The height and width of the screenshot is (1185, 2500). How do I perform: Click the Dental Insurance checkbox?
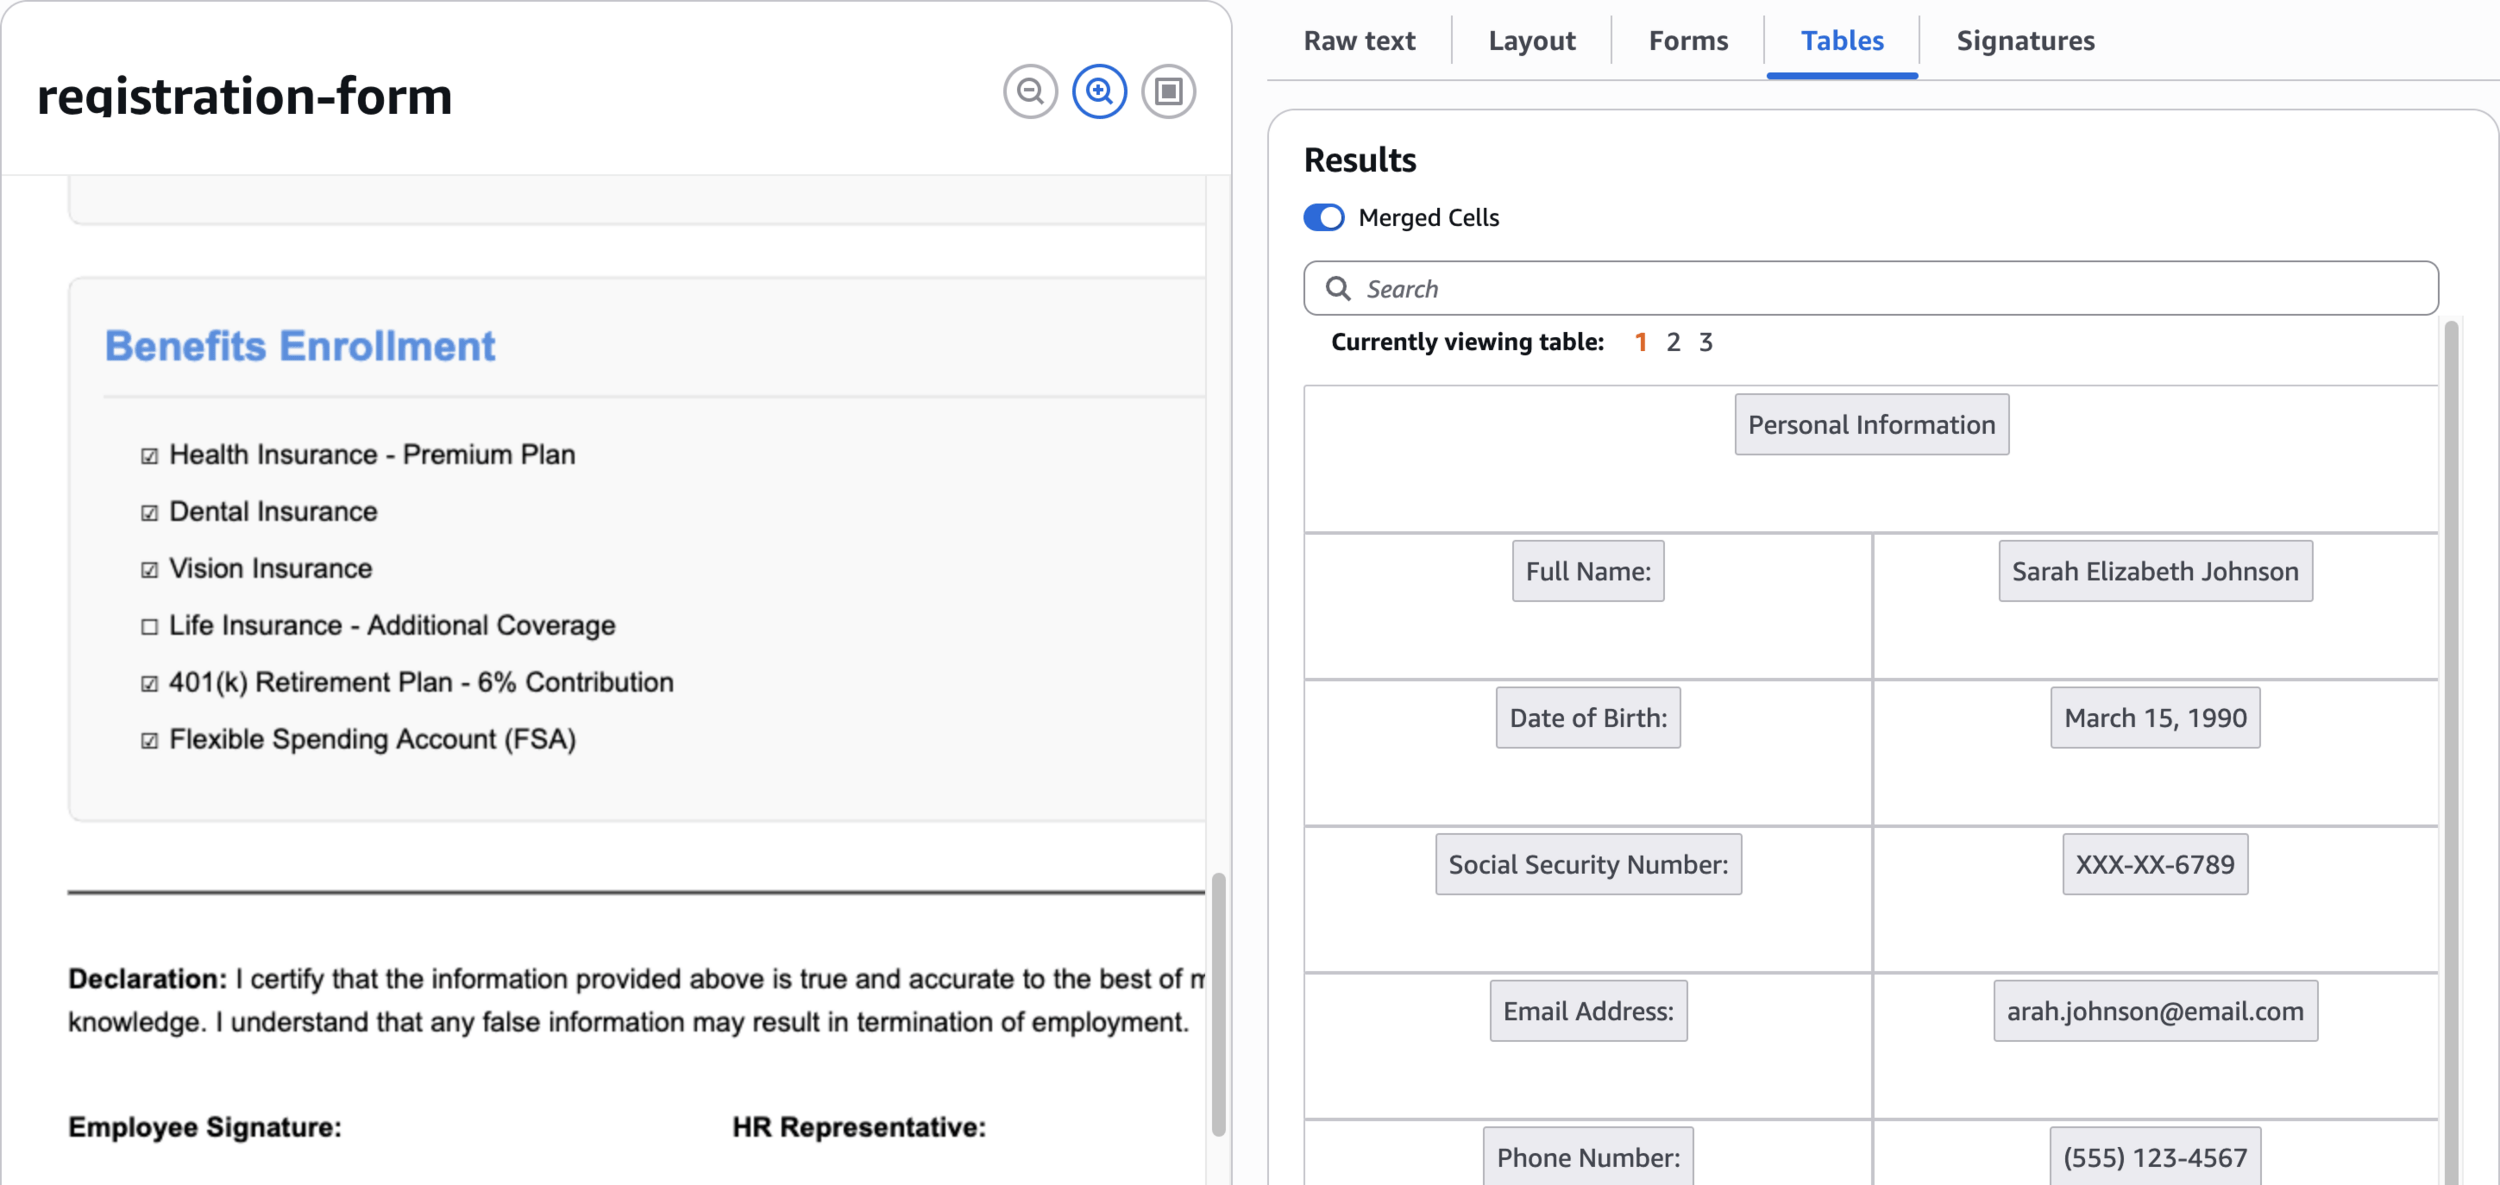point(150,513)
